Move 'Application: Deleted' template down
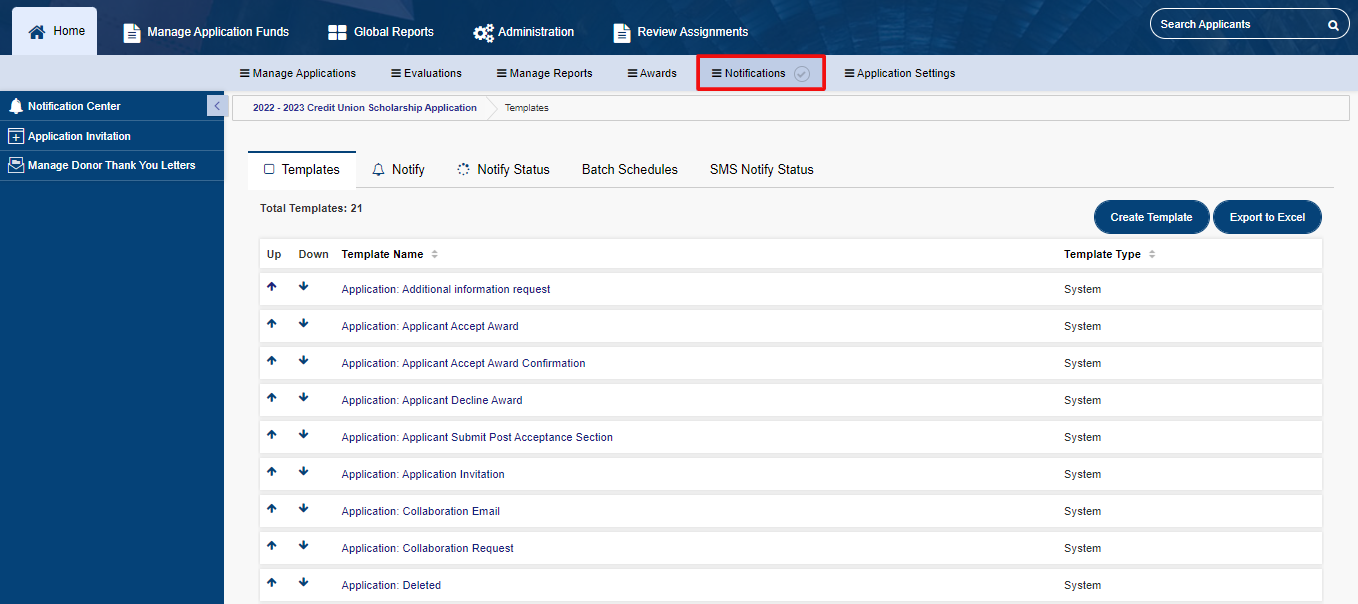This screenshot has height=604, width=1358. pyautogui.click(x=304, y=582)
